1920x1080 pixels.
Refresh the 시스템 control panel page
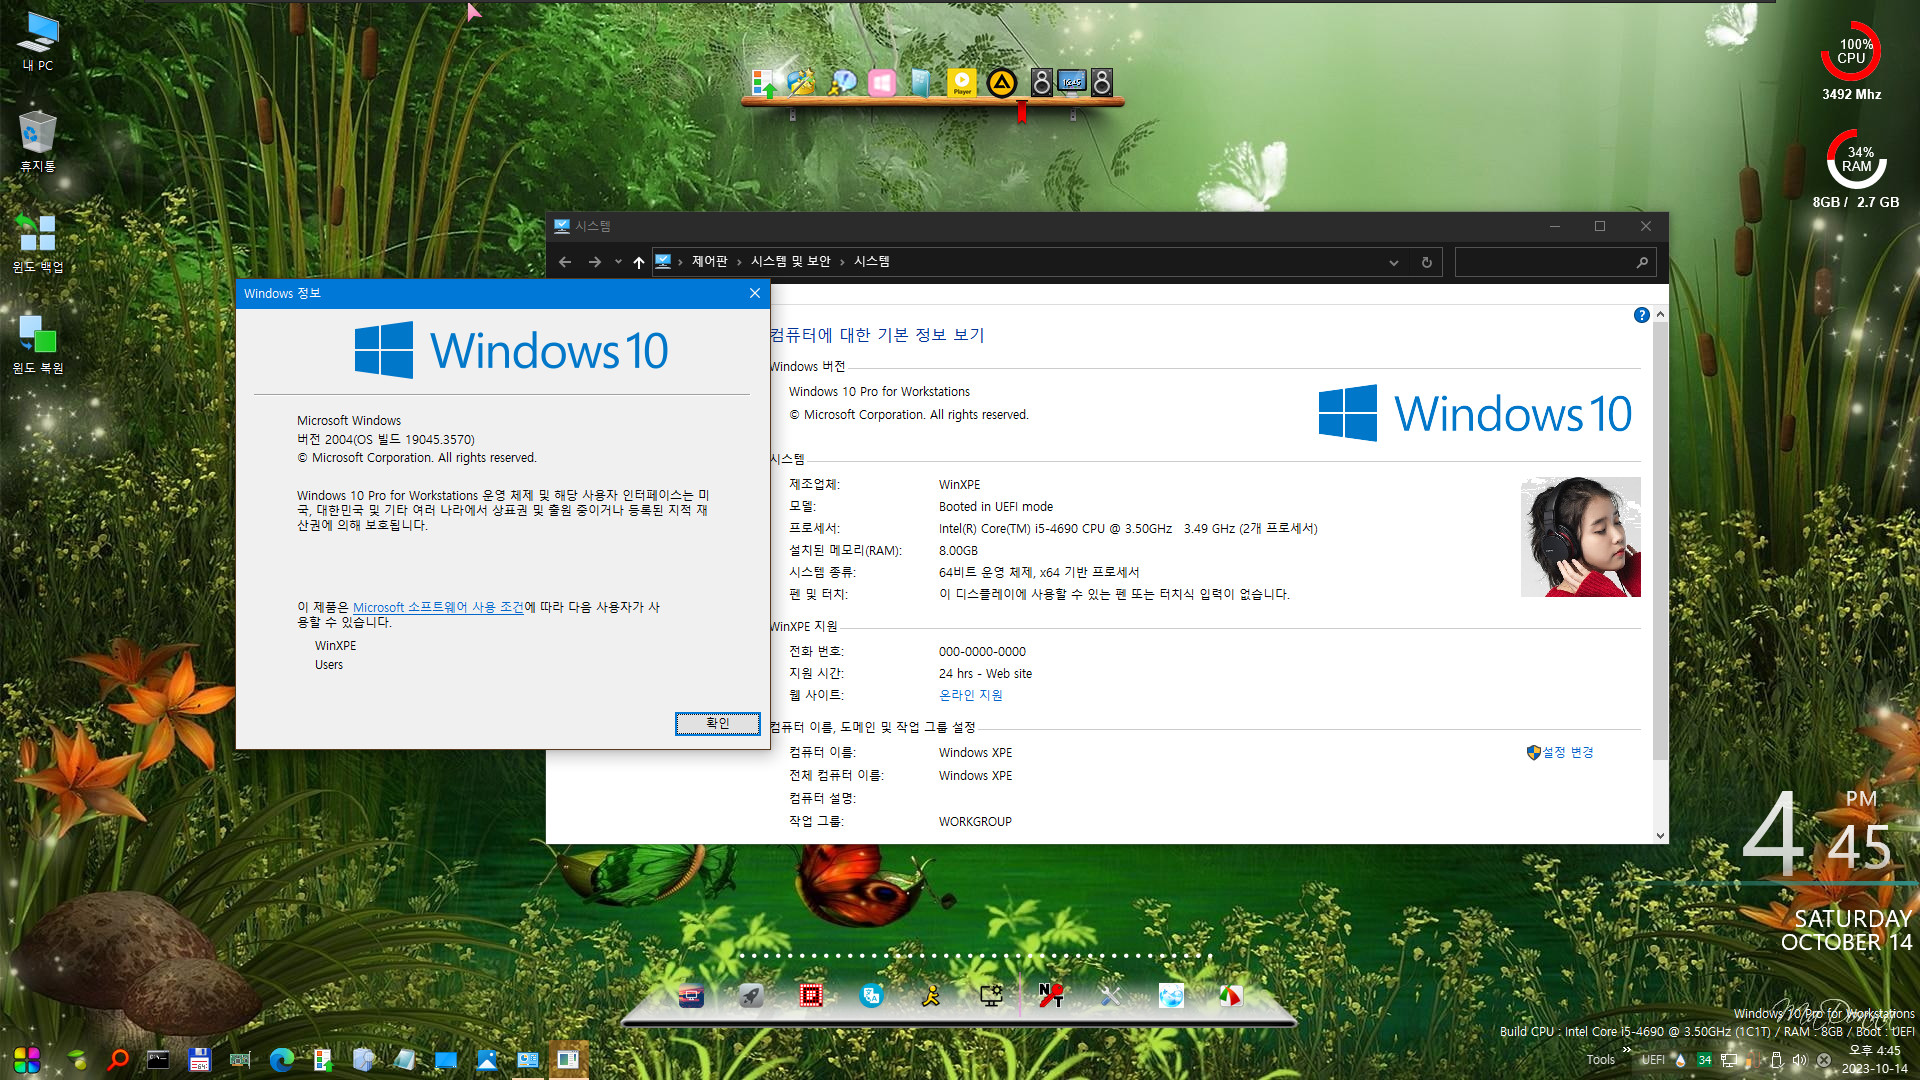pyautogui.click(x=1427, y=262)
